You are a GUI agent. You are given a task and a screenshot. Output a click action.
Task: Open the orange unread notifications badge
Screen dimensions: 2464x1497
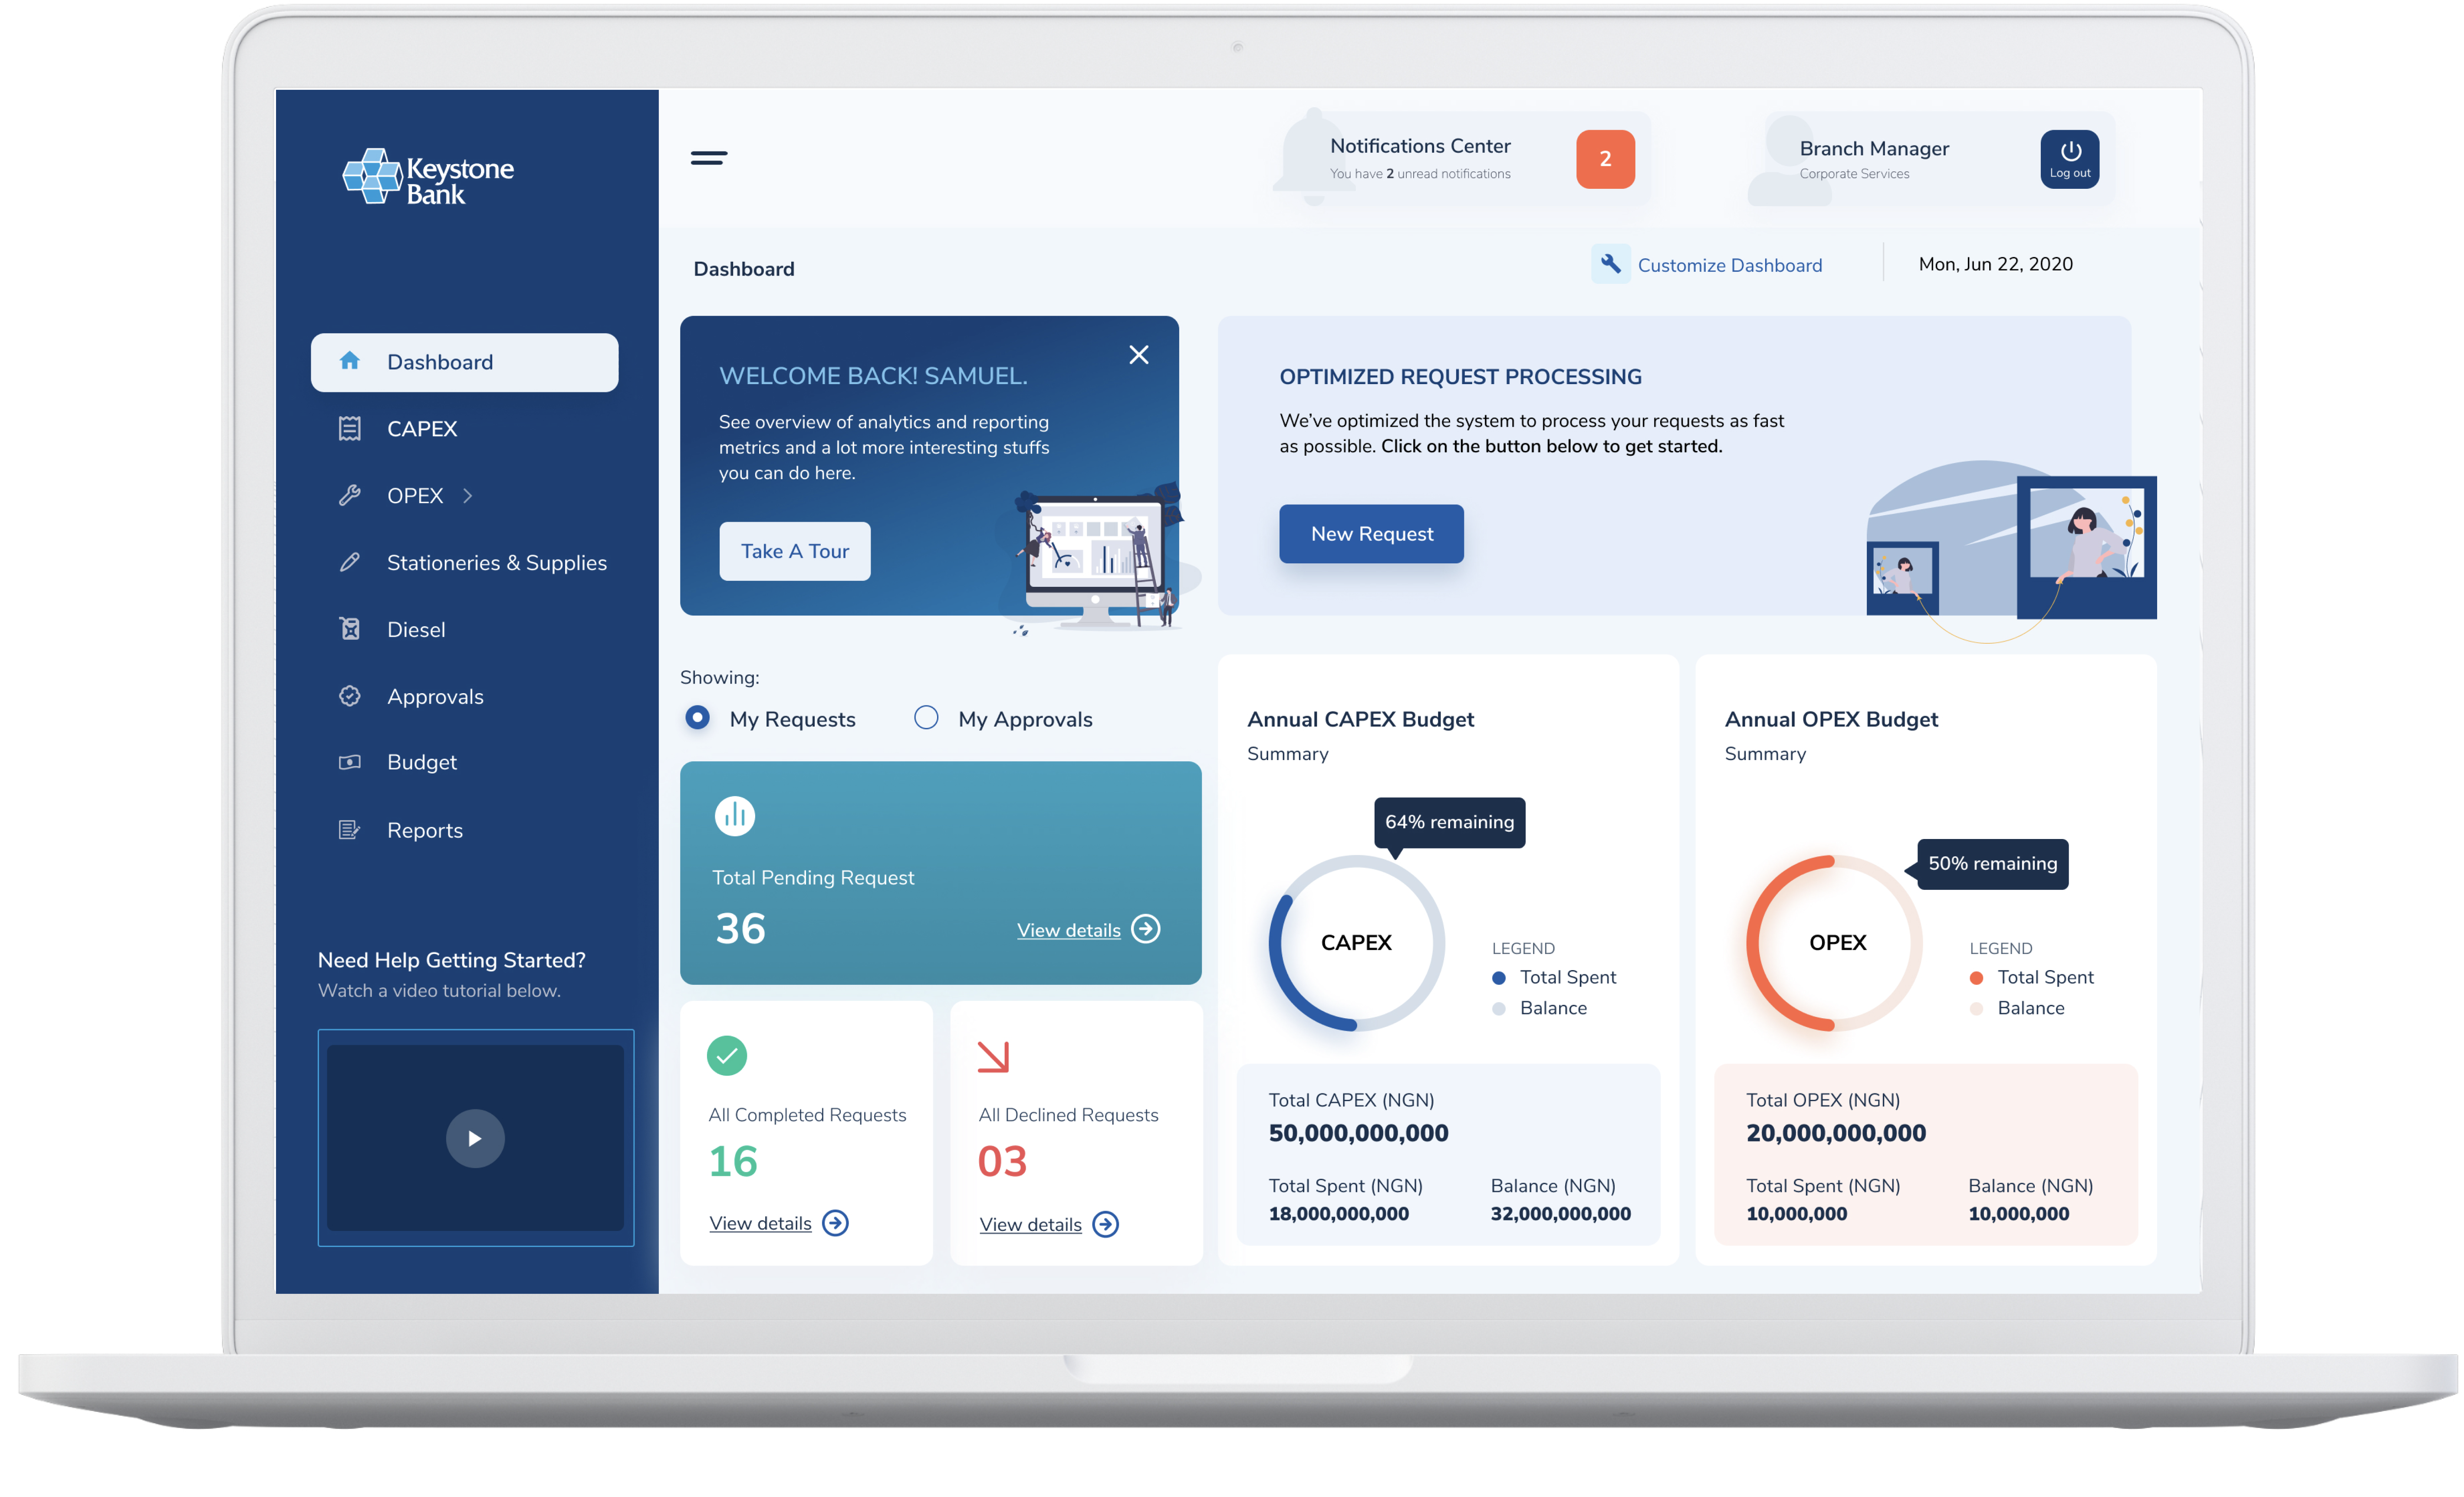click(x=1605, y=159)
